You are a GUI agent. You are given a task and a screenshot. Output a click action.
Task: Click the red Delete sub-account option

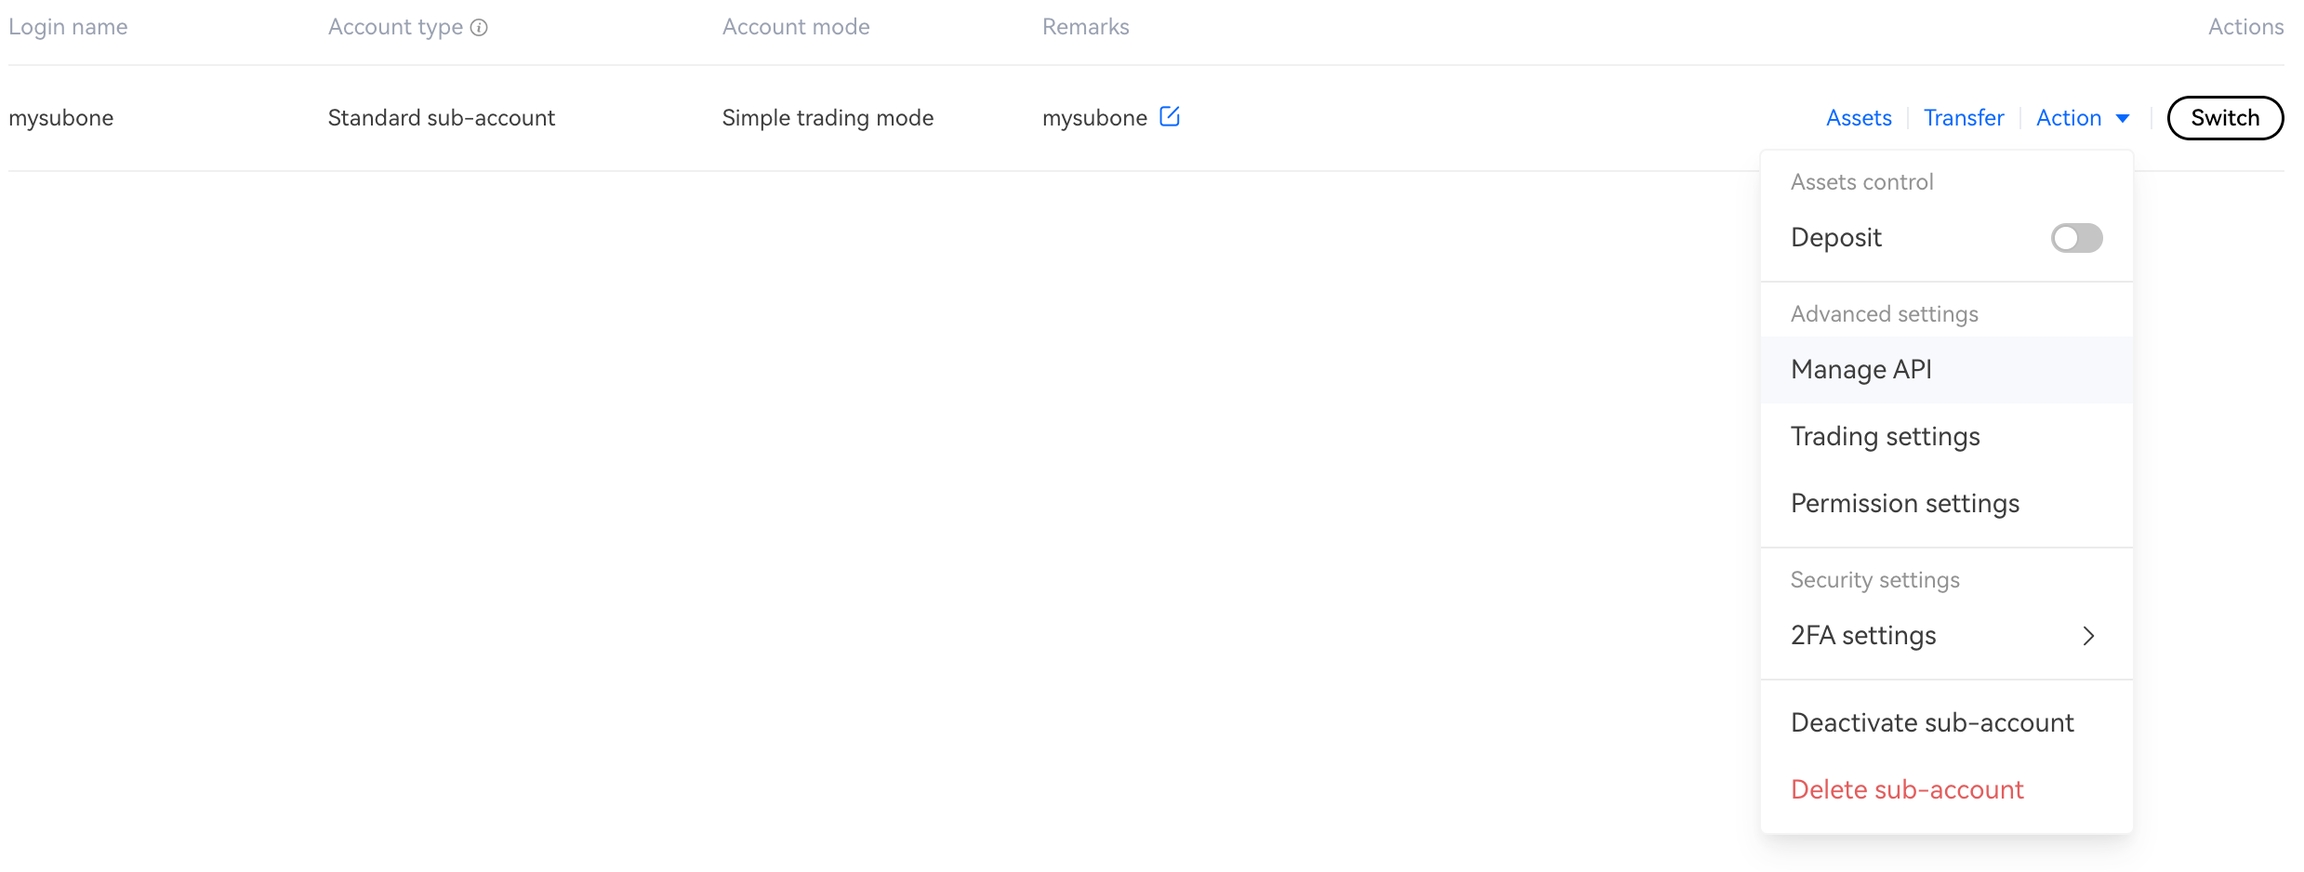(x=1906, y=790)
